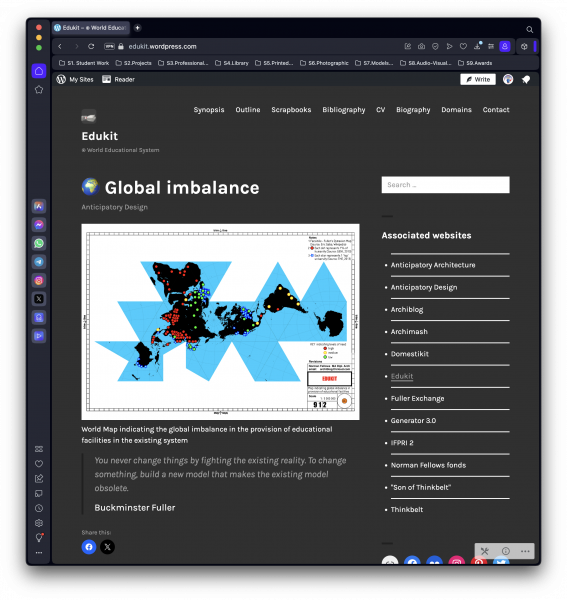Open Messenger in the sidebar

(x=39, y=225)
